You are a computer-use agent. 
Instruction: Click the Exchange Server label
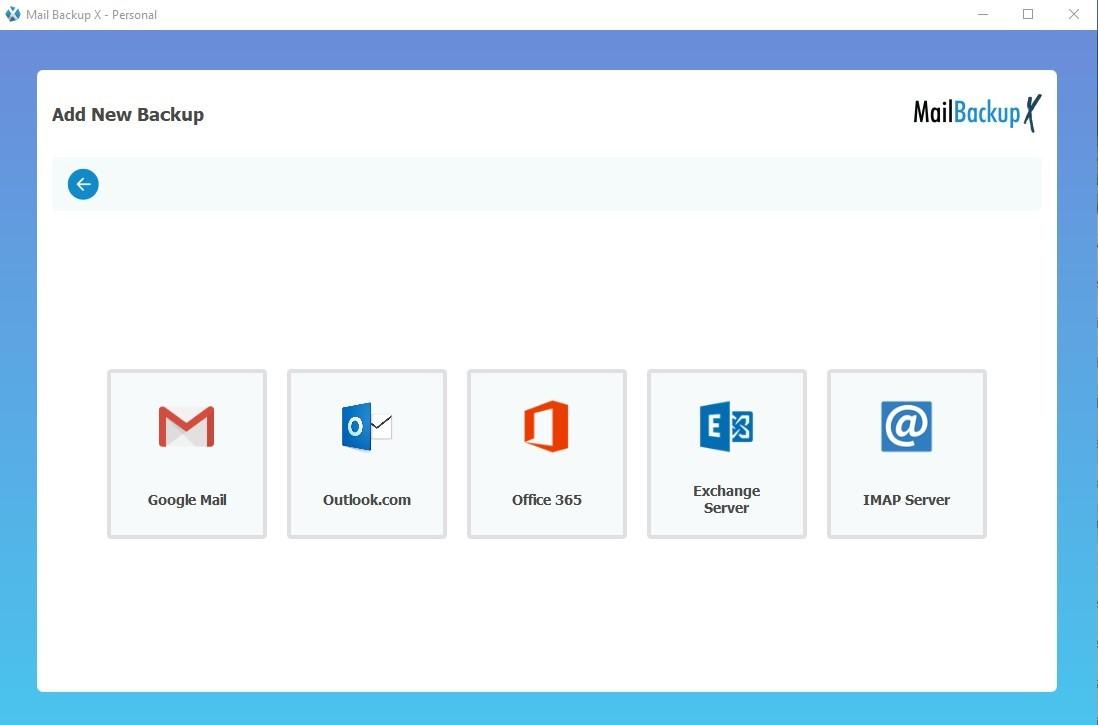pos(727,499)
